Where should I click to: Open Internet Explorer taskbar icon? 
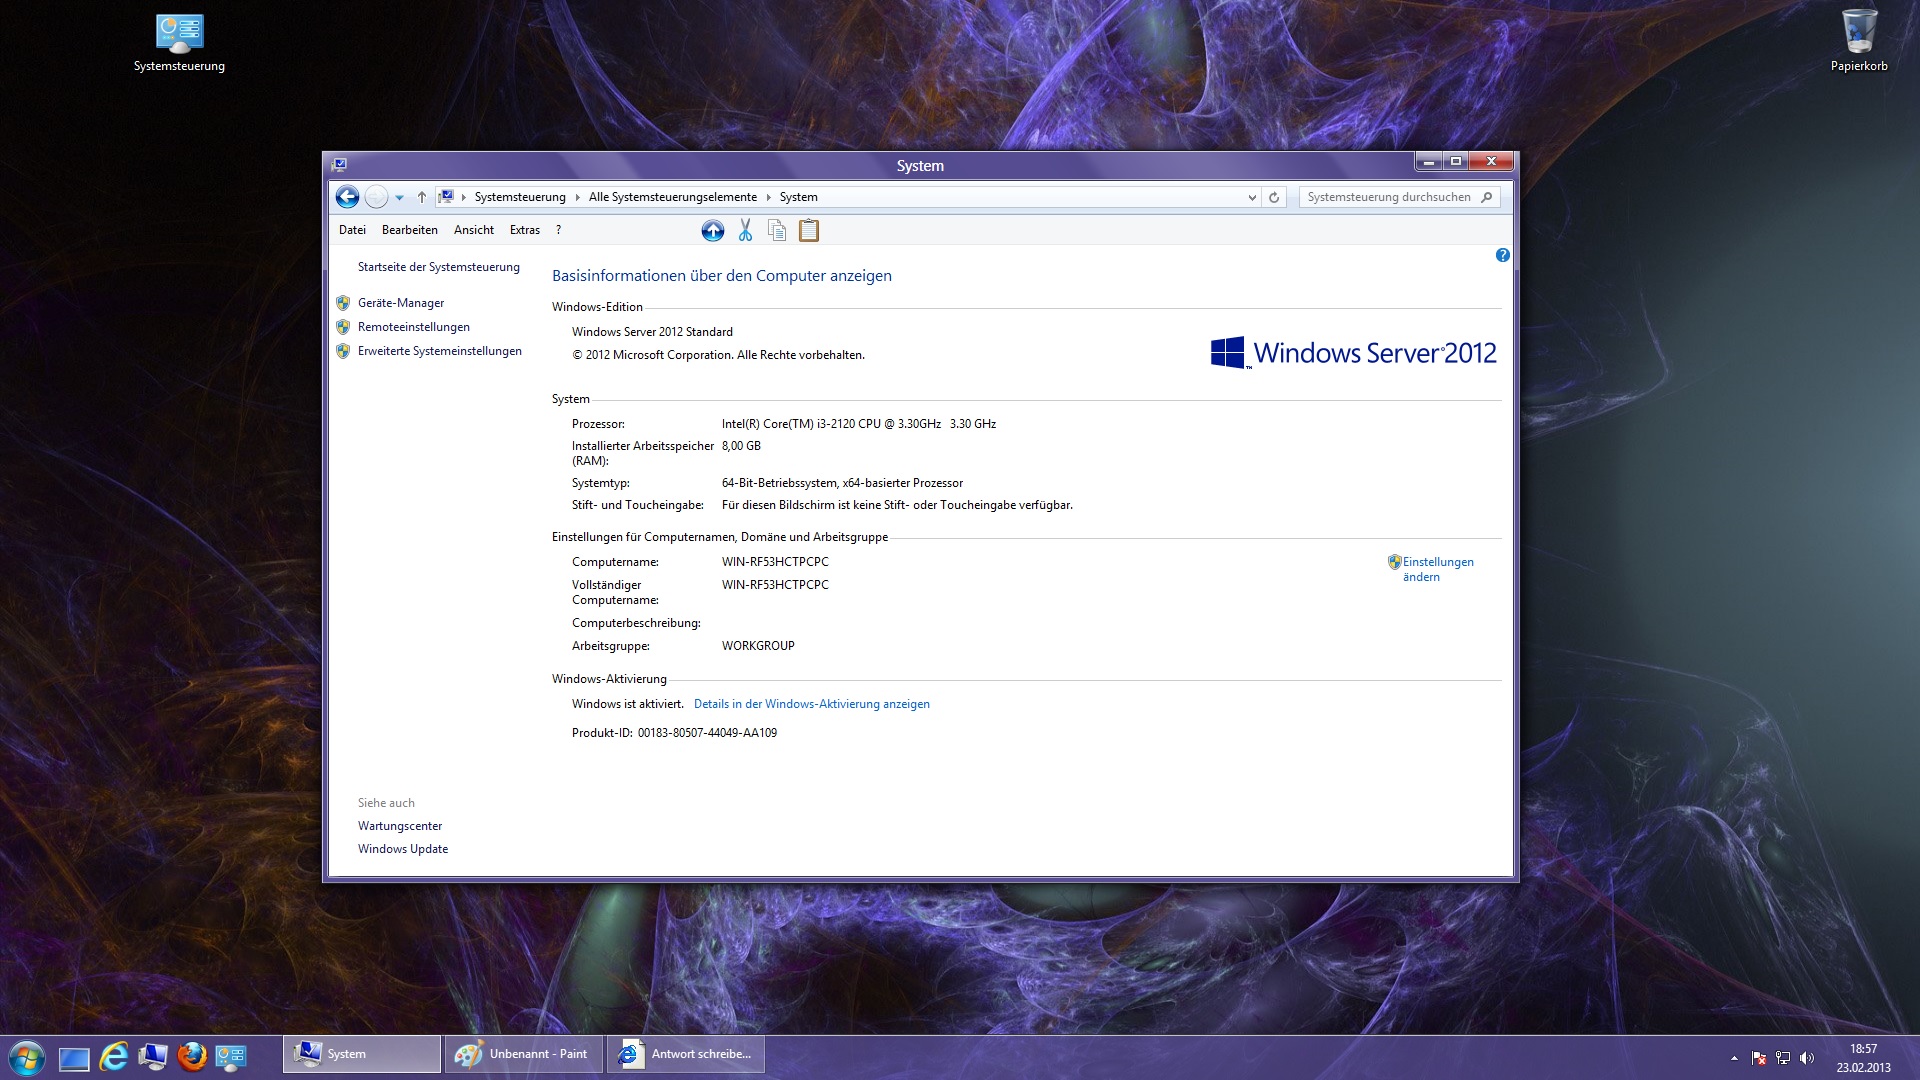(114, 1056)
